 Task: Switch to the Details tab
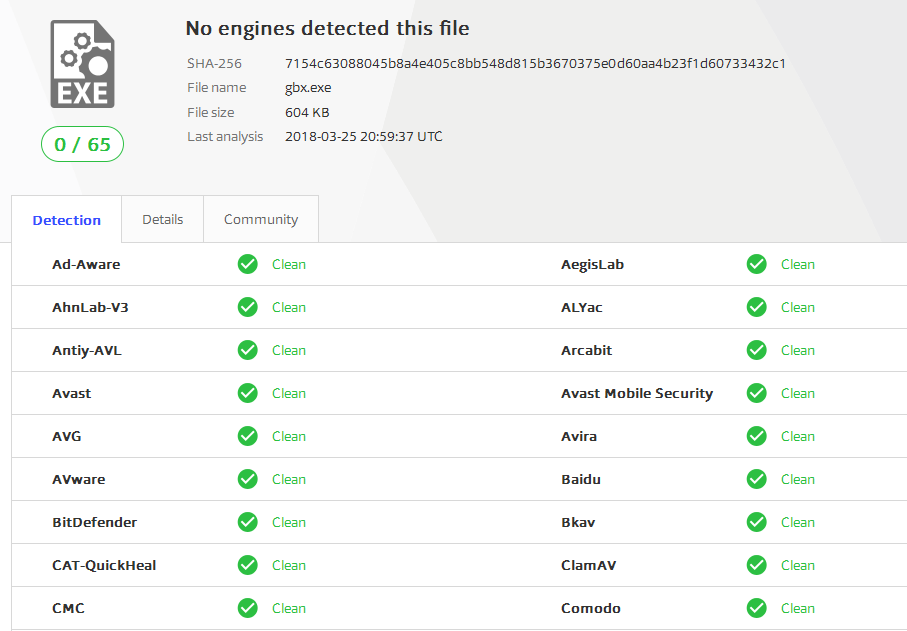click(163, 219)
